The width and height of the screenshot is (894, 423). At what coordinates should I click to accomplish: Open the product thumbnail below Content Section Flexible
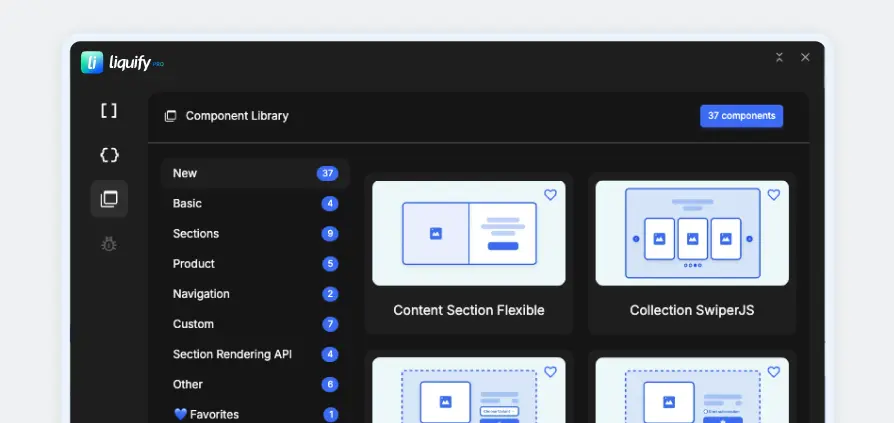[469, 391]
